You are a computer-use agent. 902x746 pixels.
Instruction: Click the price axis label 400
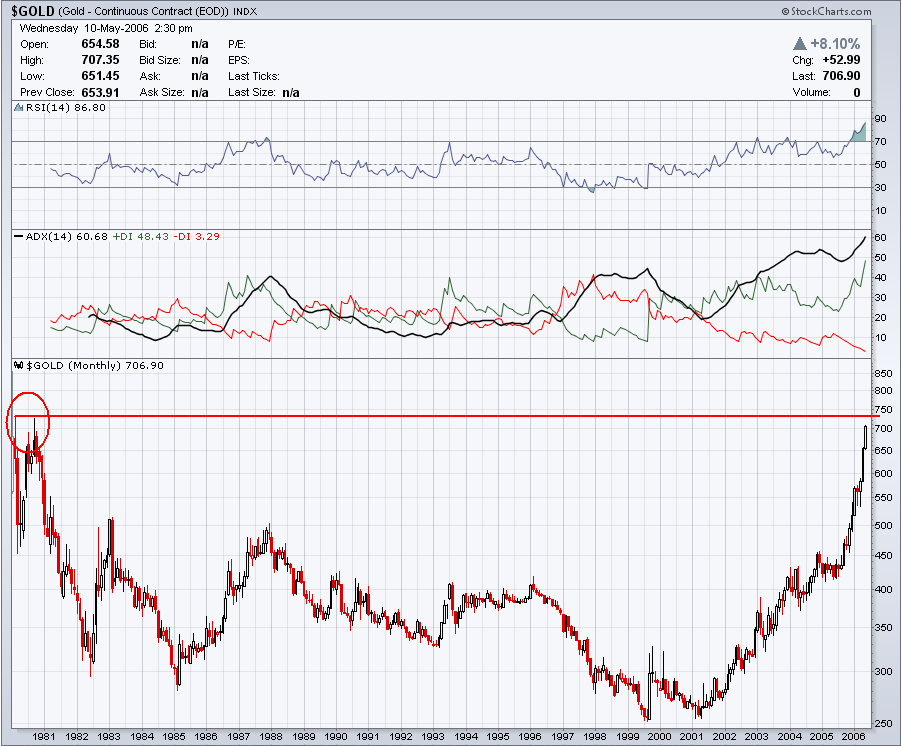(x=883, y=590)
